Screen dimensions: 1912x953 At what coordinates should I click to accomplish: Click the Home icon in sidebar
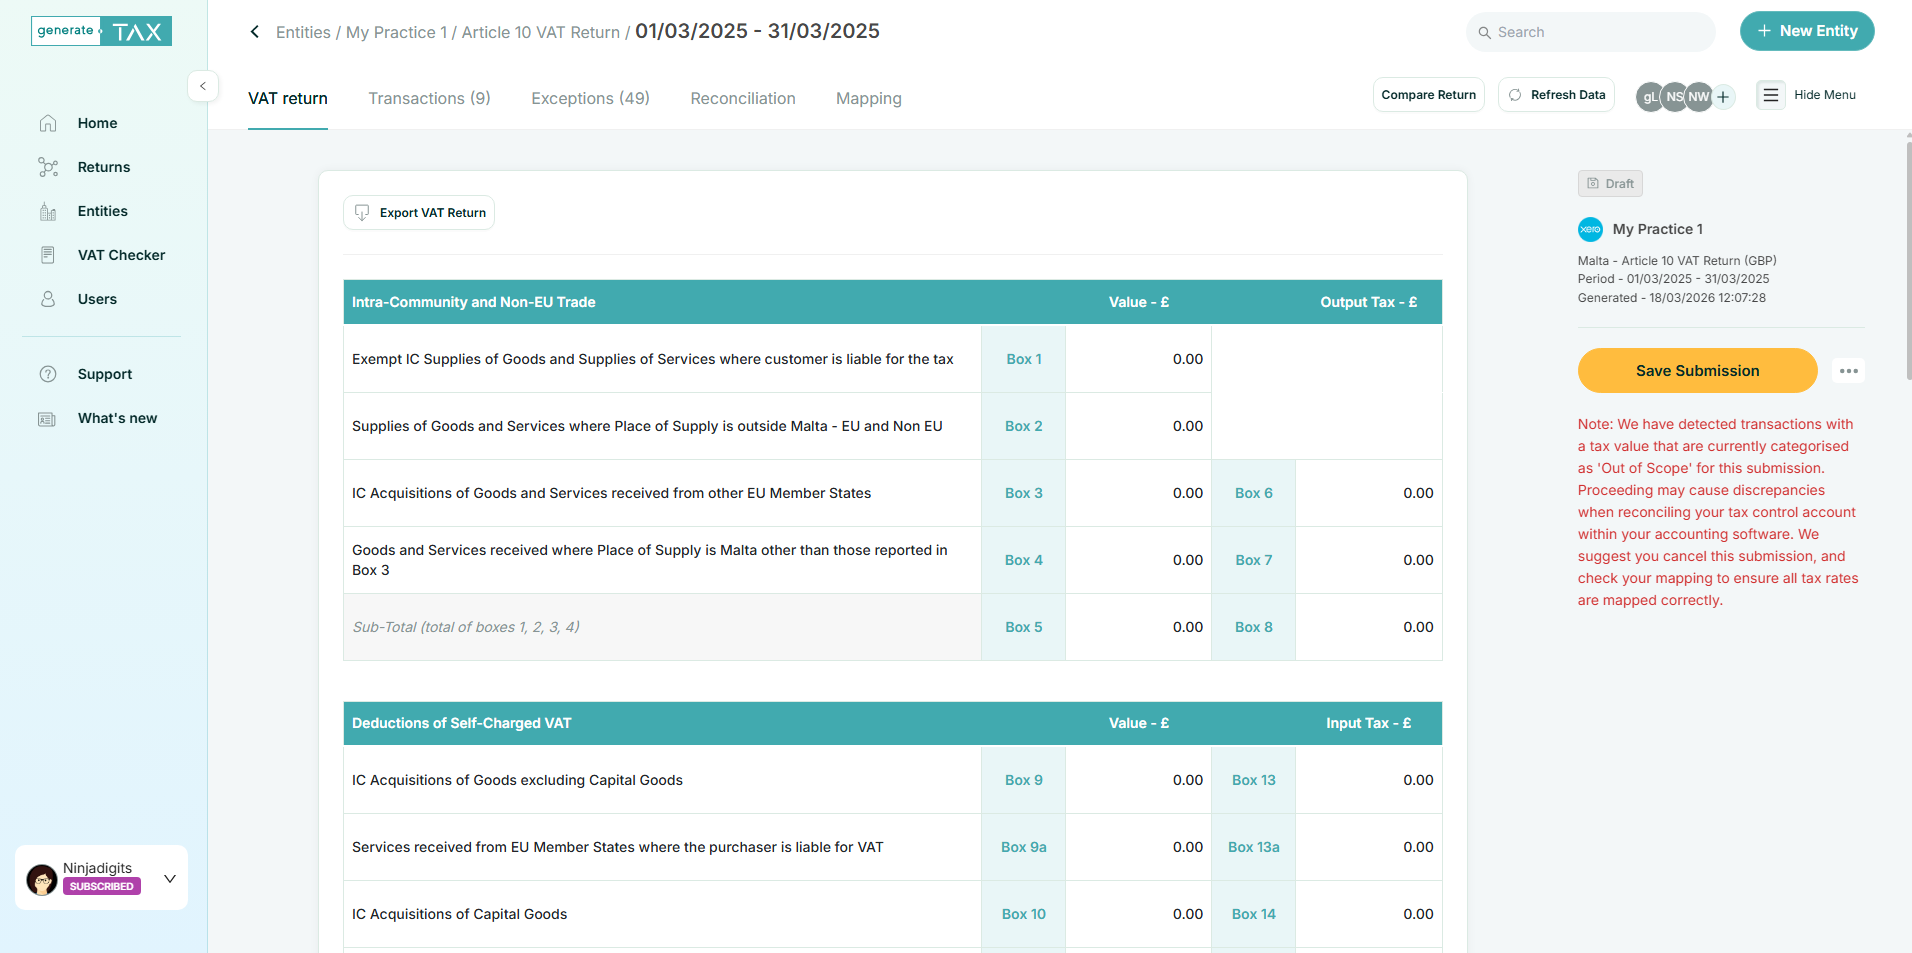pos(47,123)
